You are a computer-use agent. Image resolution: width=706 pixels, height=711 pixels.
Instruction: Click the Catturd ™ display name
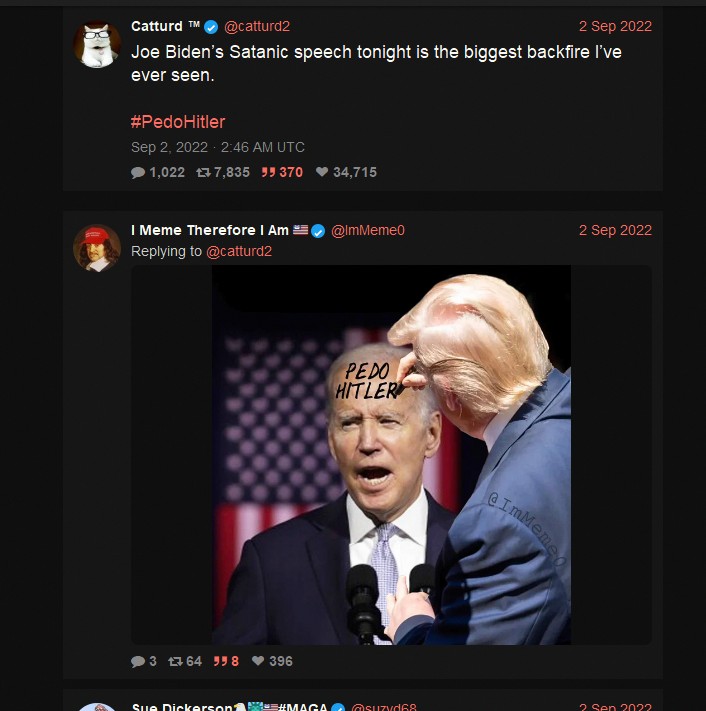166,26
